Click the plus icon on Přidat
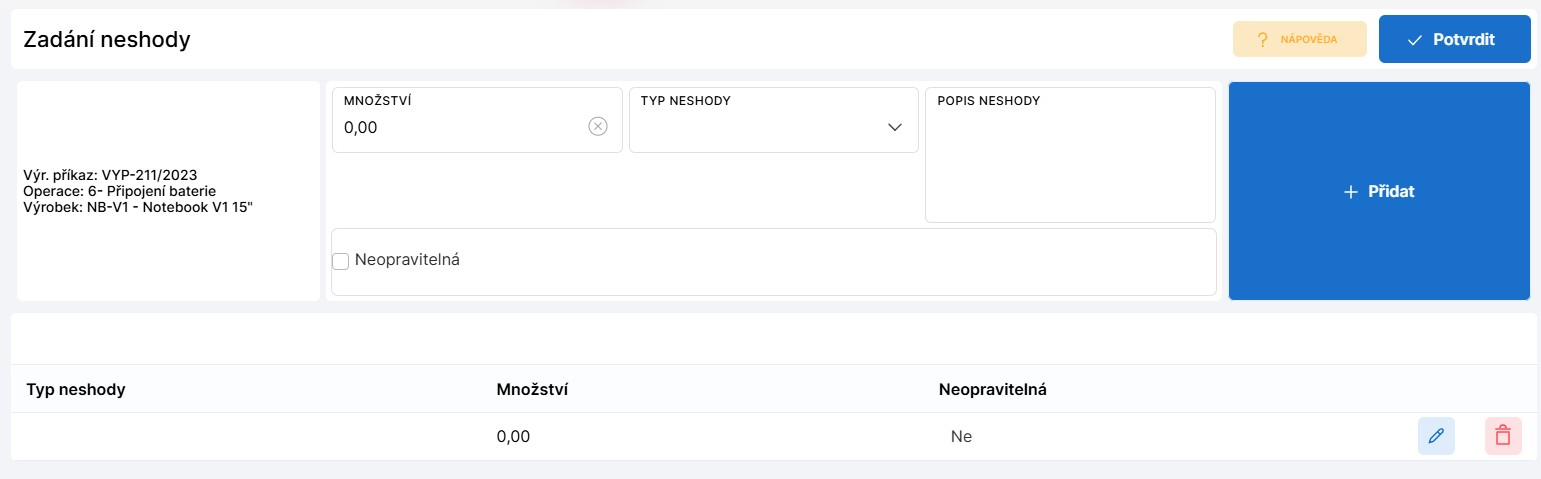Viewport: 1541px width, 479px height. point(1350,191)
